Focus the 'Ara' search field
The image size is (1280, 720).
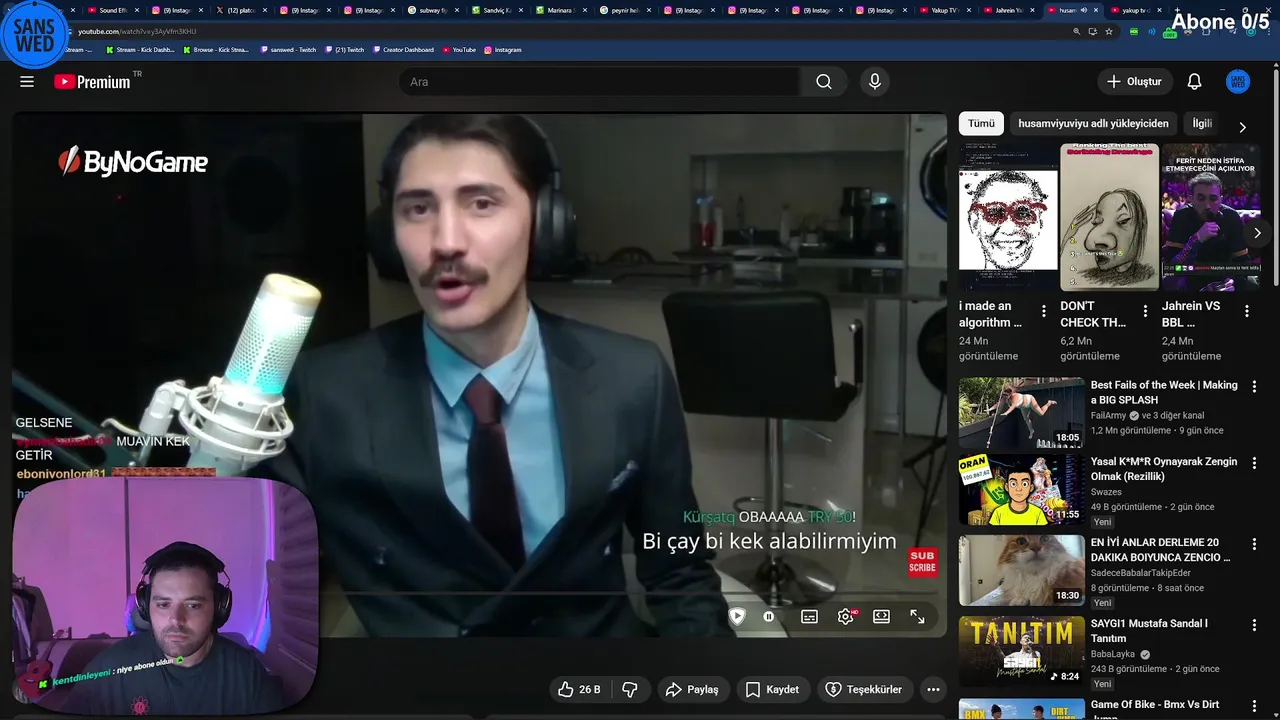click(600, 82)
